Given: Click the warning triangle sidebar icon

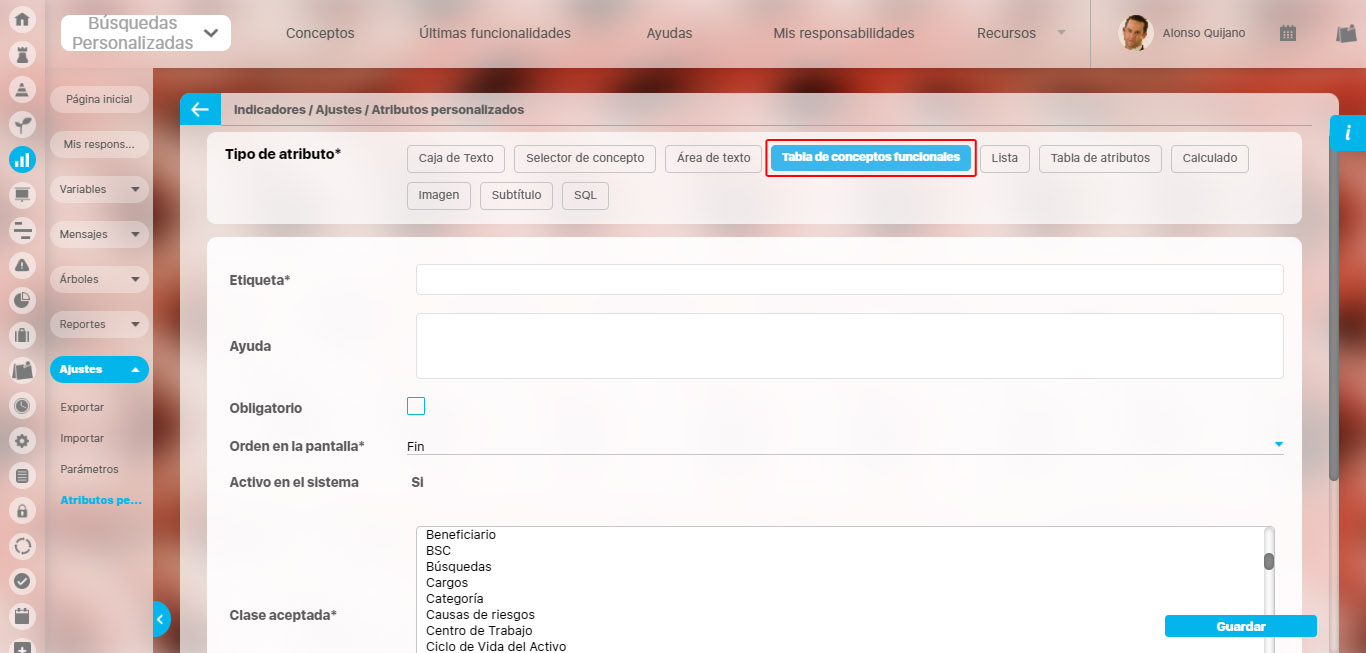Looking at the screenshot, I should point(22,265).
